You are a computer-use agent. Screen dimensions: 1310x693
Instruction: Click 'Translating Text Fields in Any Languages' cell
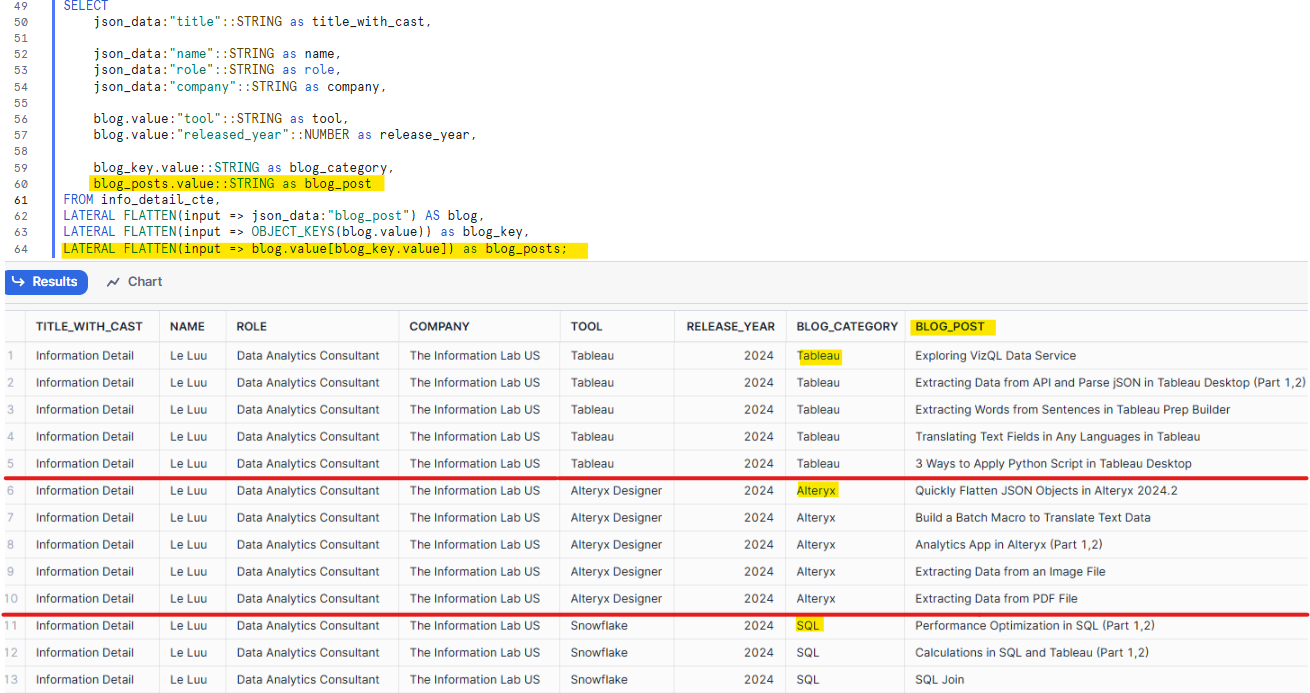(x=1057, y=437)
